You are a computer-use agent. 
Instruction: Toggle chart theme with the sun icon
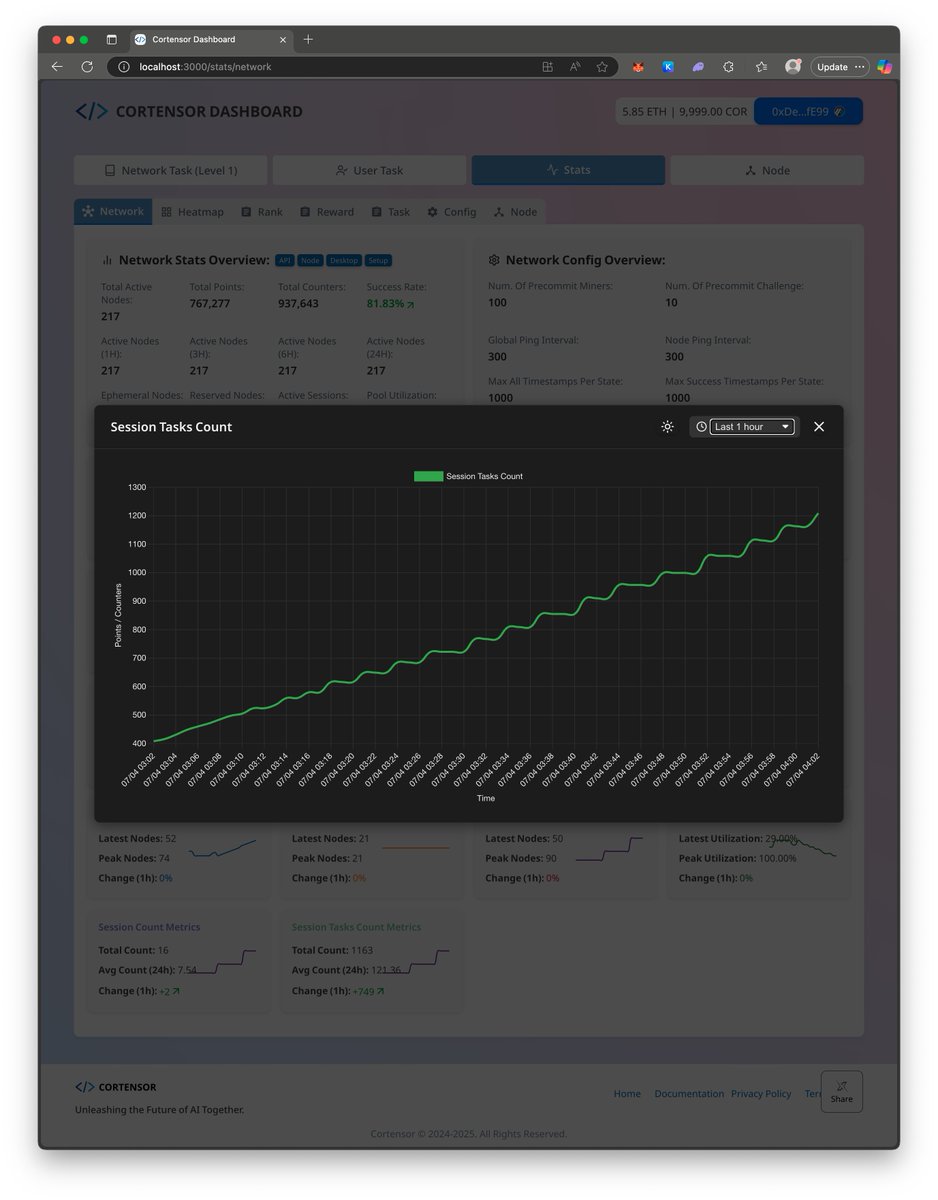667,427
